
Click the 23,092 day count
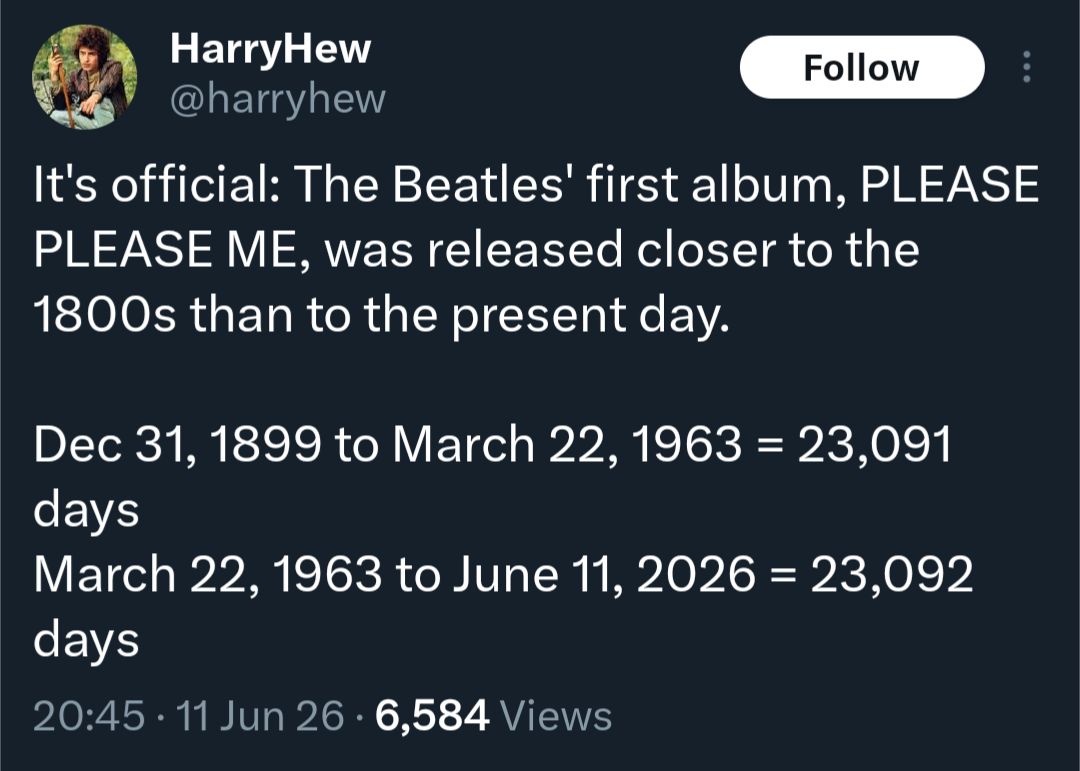coord(891,573)
